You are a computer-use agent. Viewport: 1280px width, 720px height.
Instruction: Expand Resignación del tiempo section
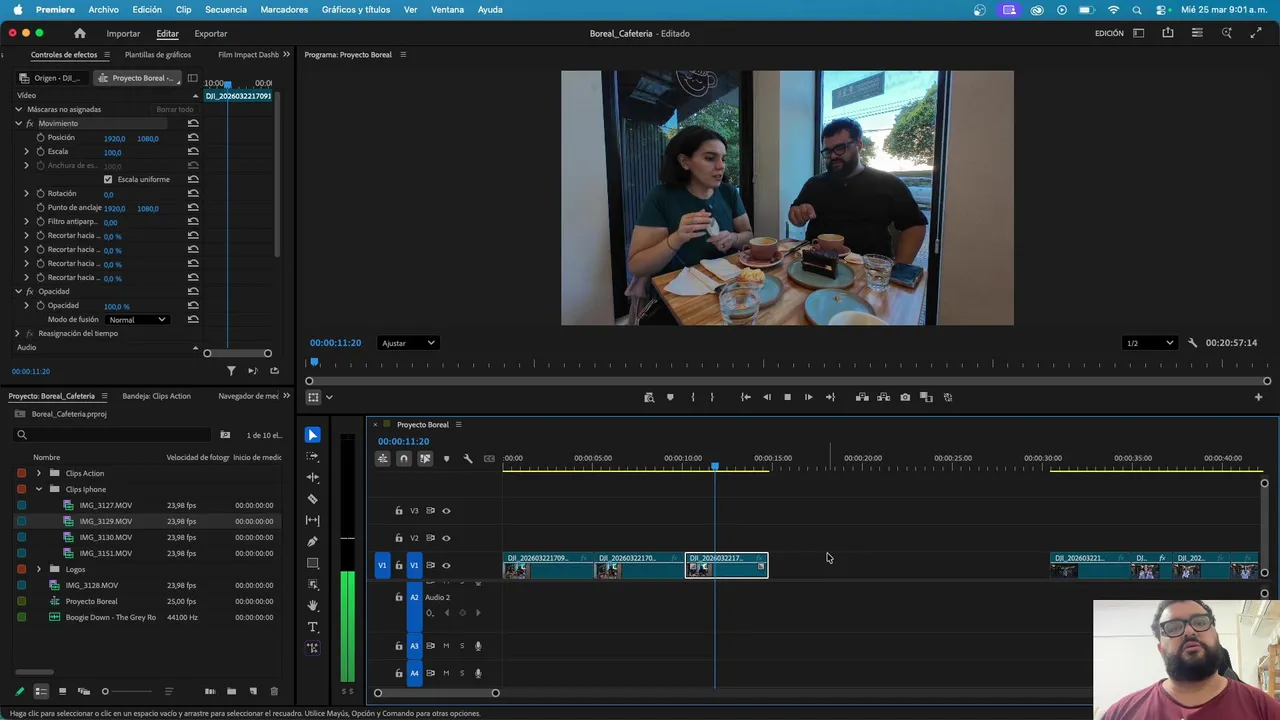pos(18,333)
